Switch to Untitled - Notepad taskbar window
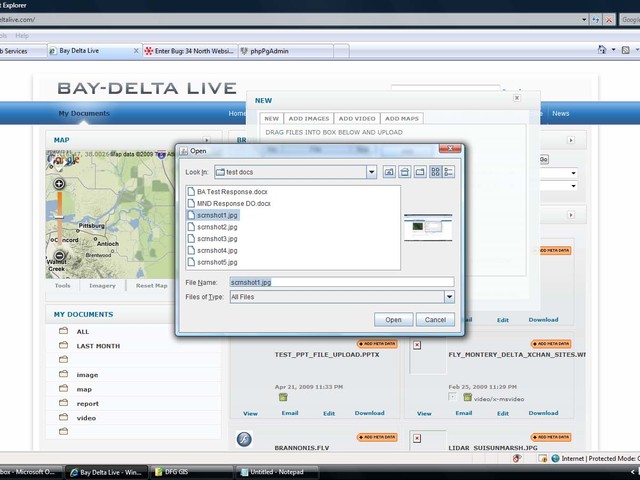 (x=277, y=472)
